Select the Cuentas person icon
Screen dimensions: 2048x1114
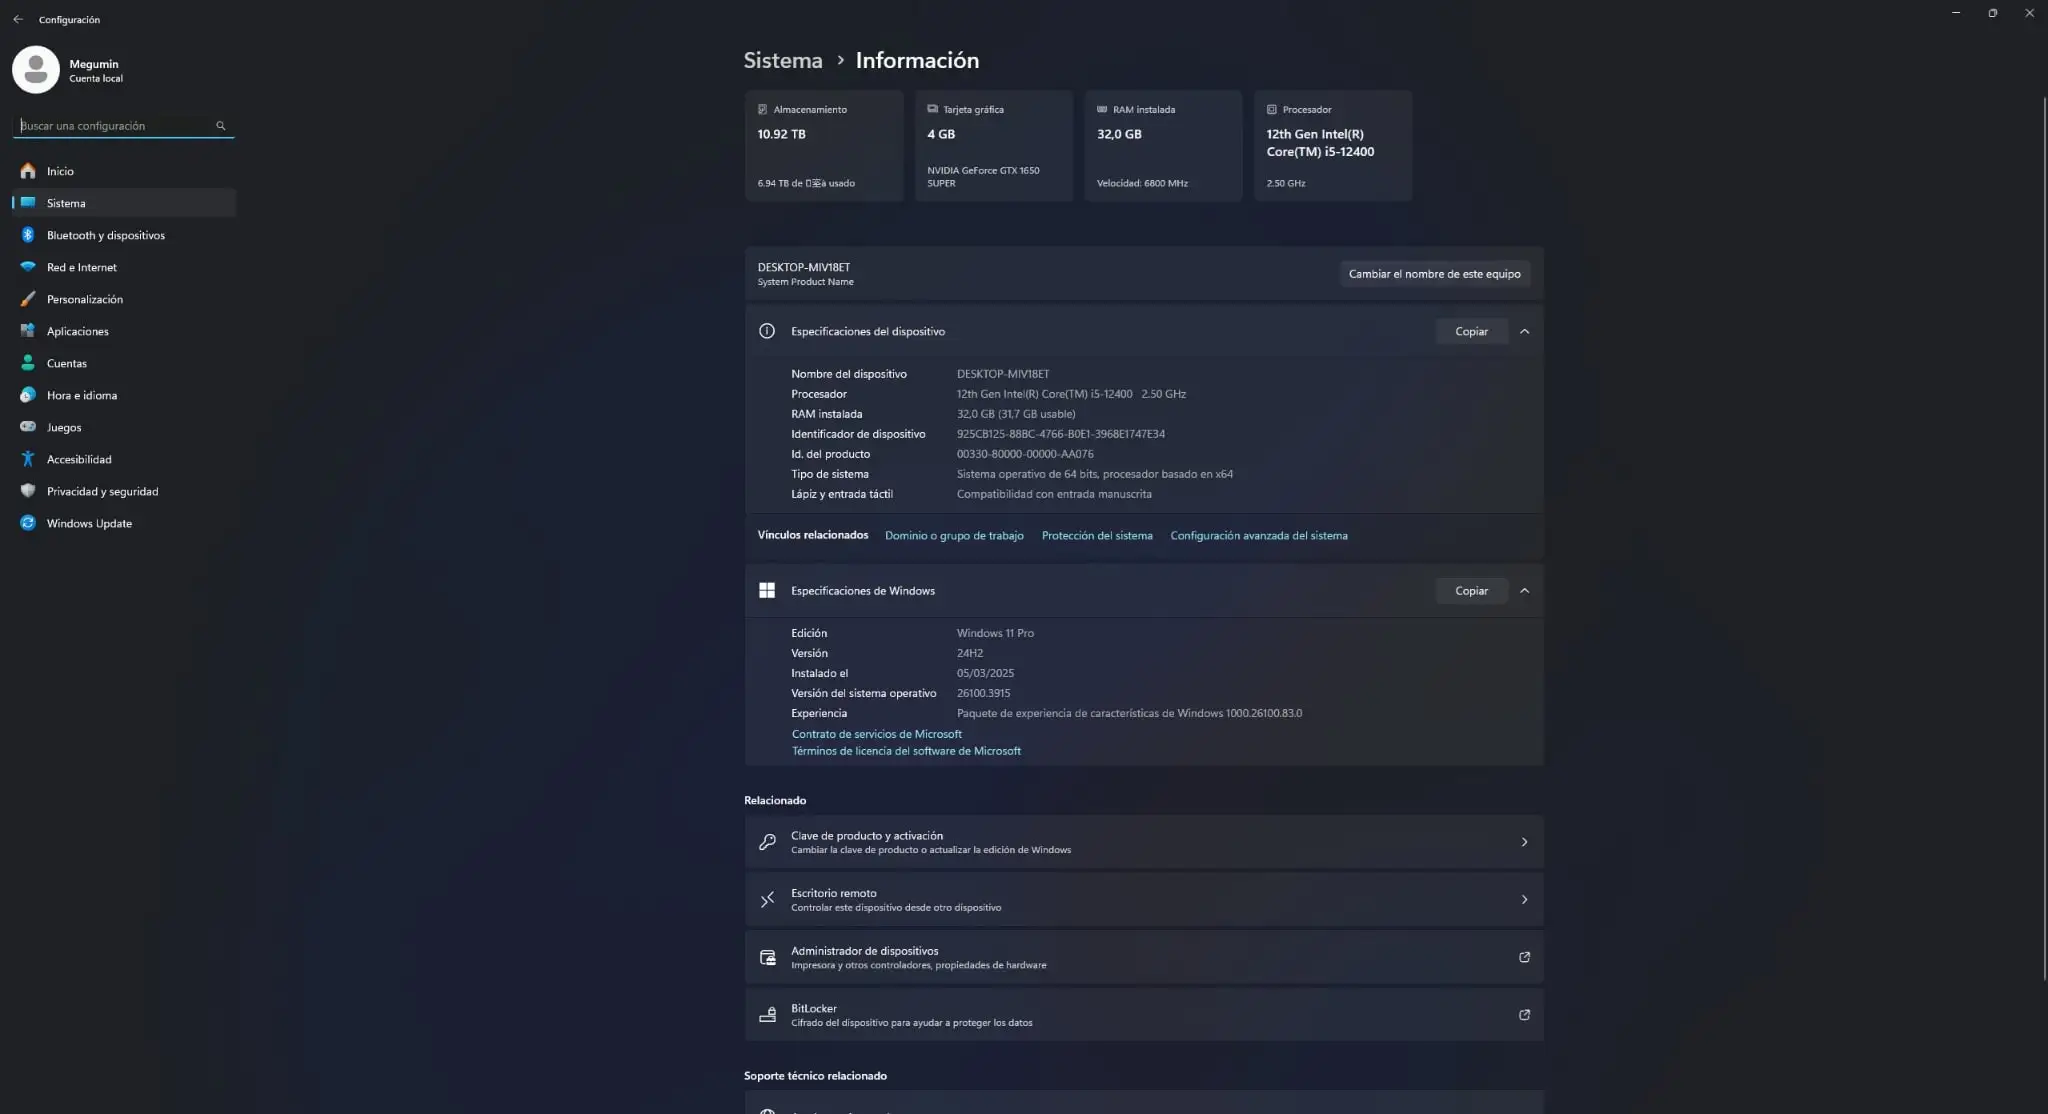(x=28, y=363)
